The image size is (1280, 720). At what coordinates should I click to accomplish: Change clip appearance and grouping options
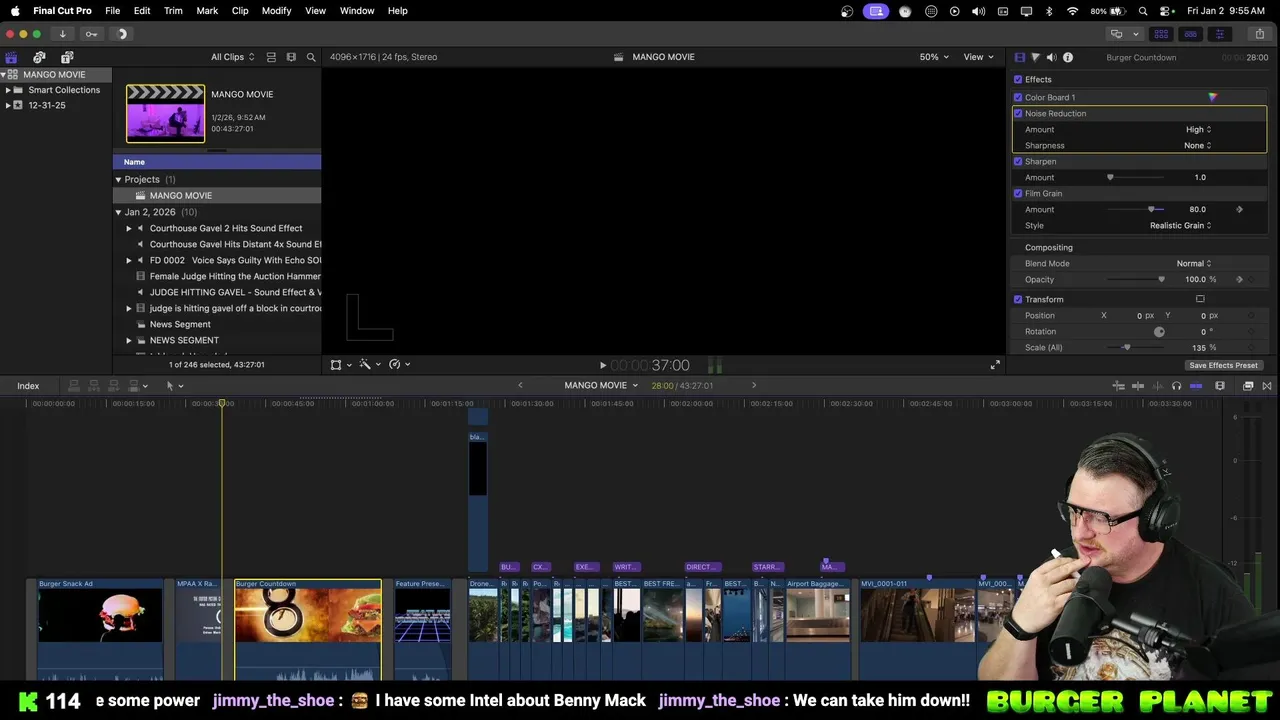[271, 57]
